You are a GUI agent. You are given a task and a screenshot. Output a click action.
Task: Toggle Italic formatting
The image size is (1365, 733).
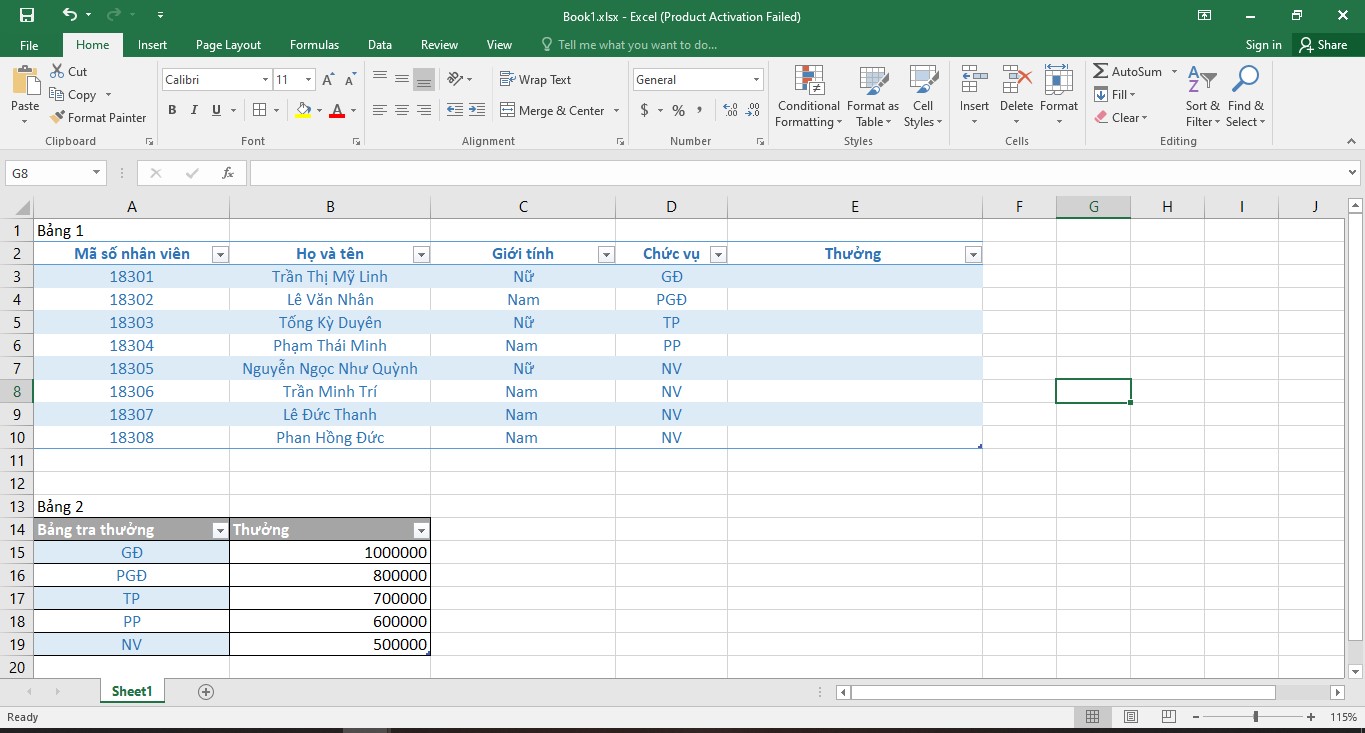[x=194, y=110]
